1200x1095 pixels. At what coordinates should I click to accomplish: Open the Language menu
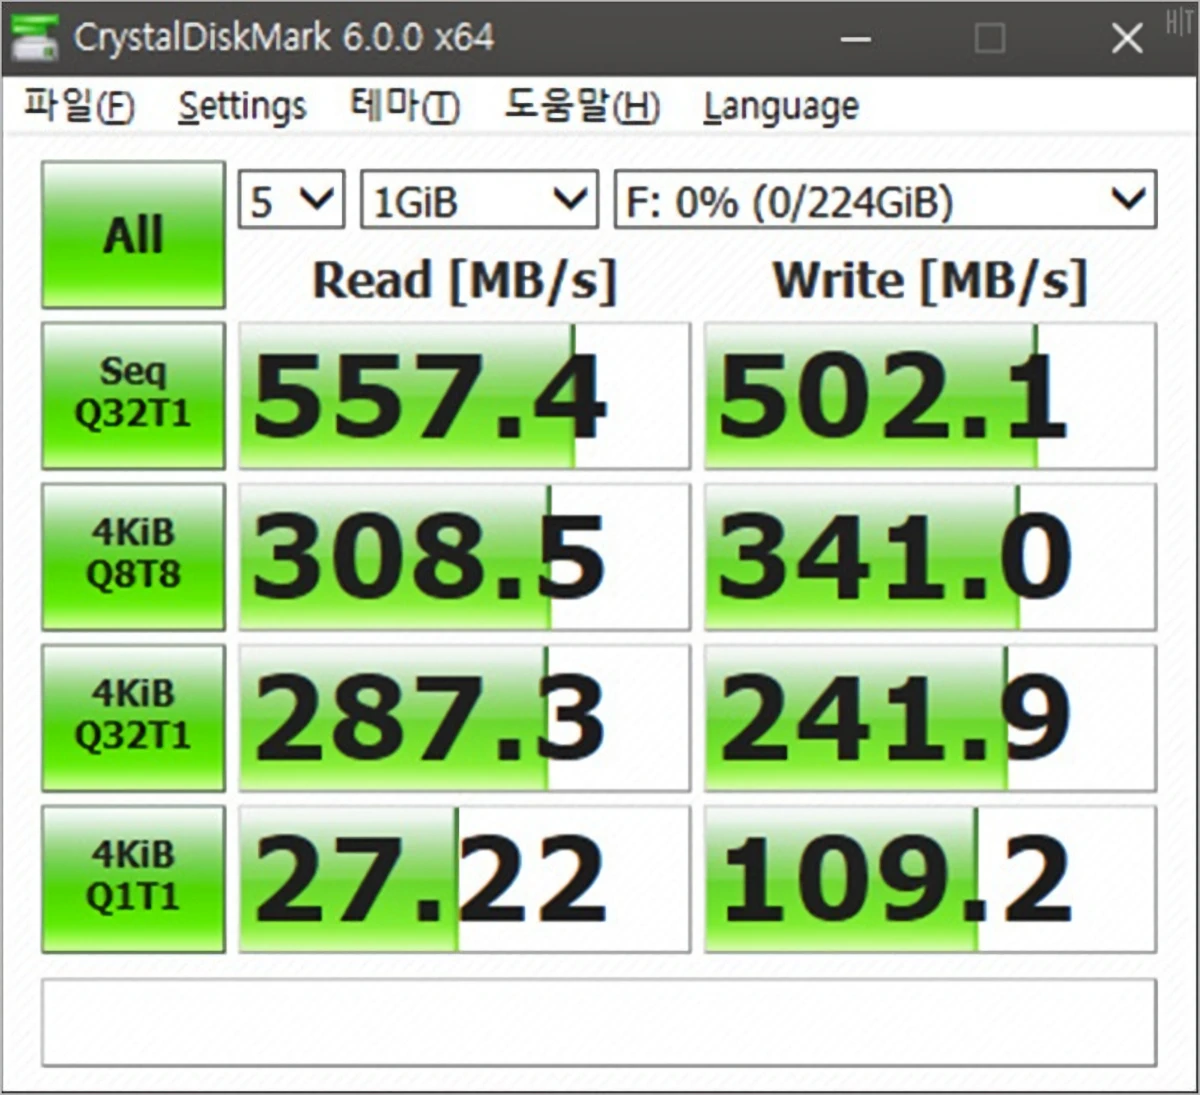781,106
